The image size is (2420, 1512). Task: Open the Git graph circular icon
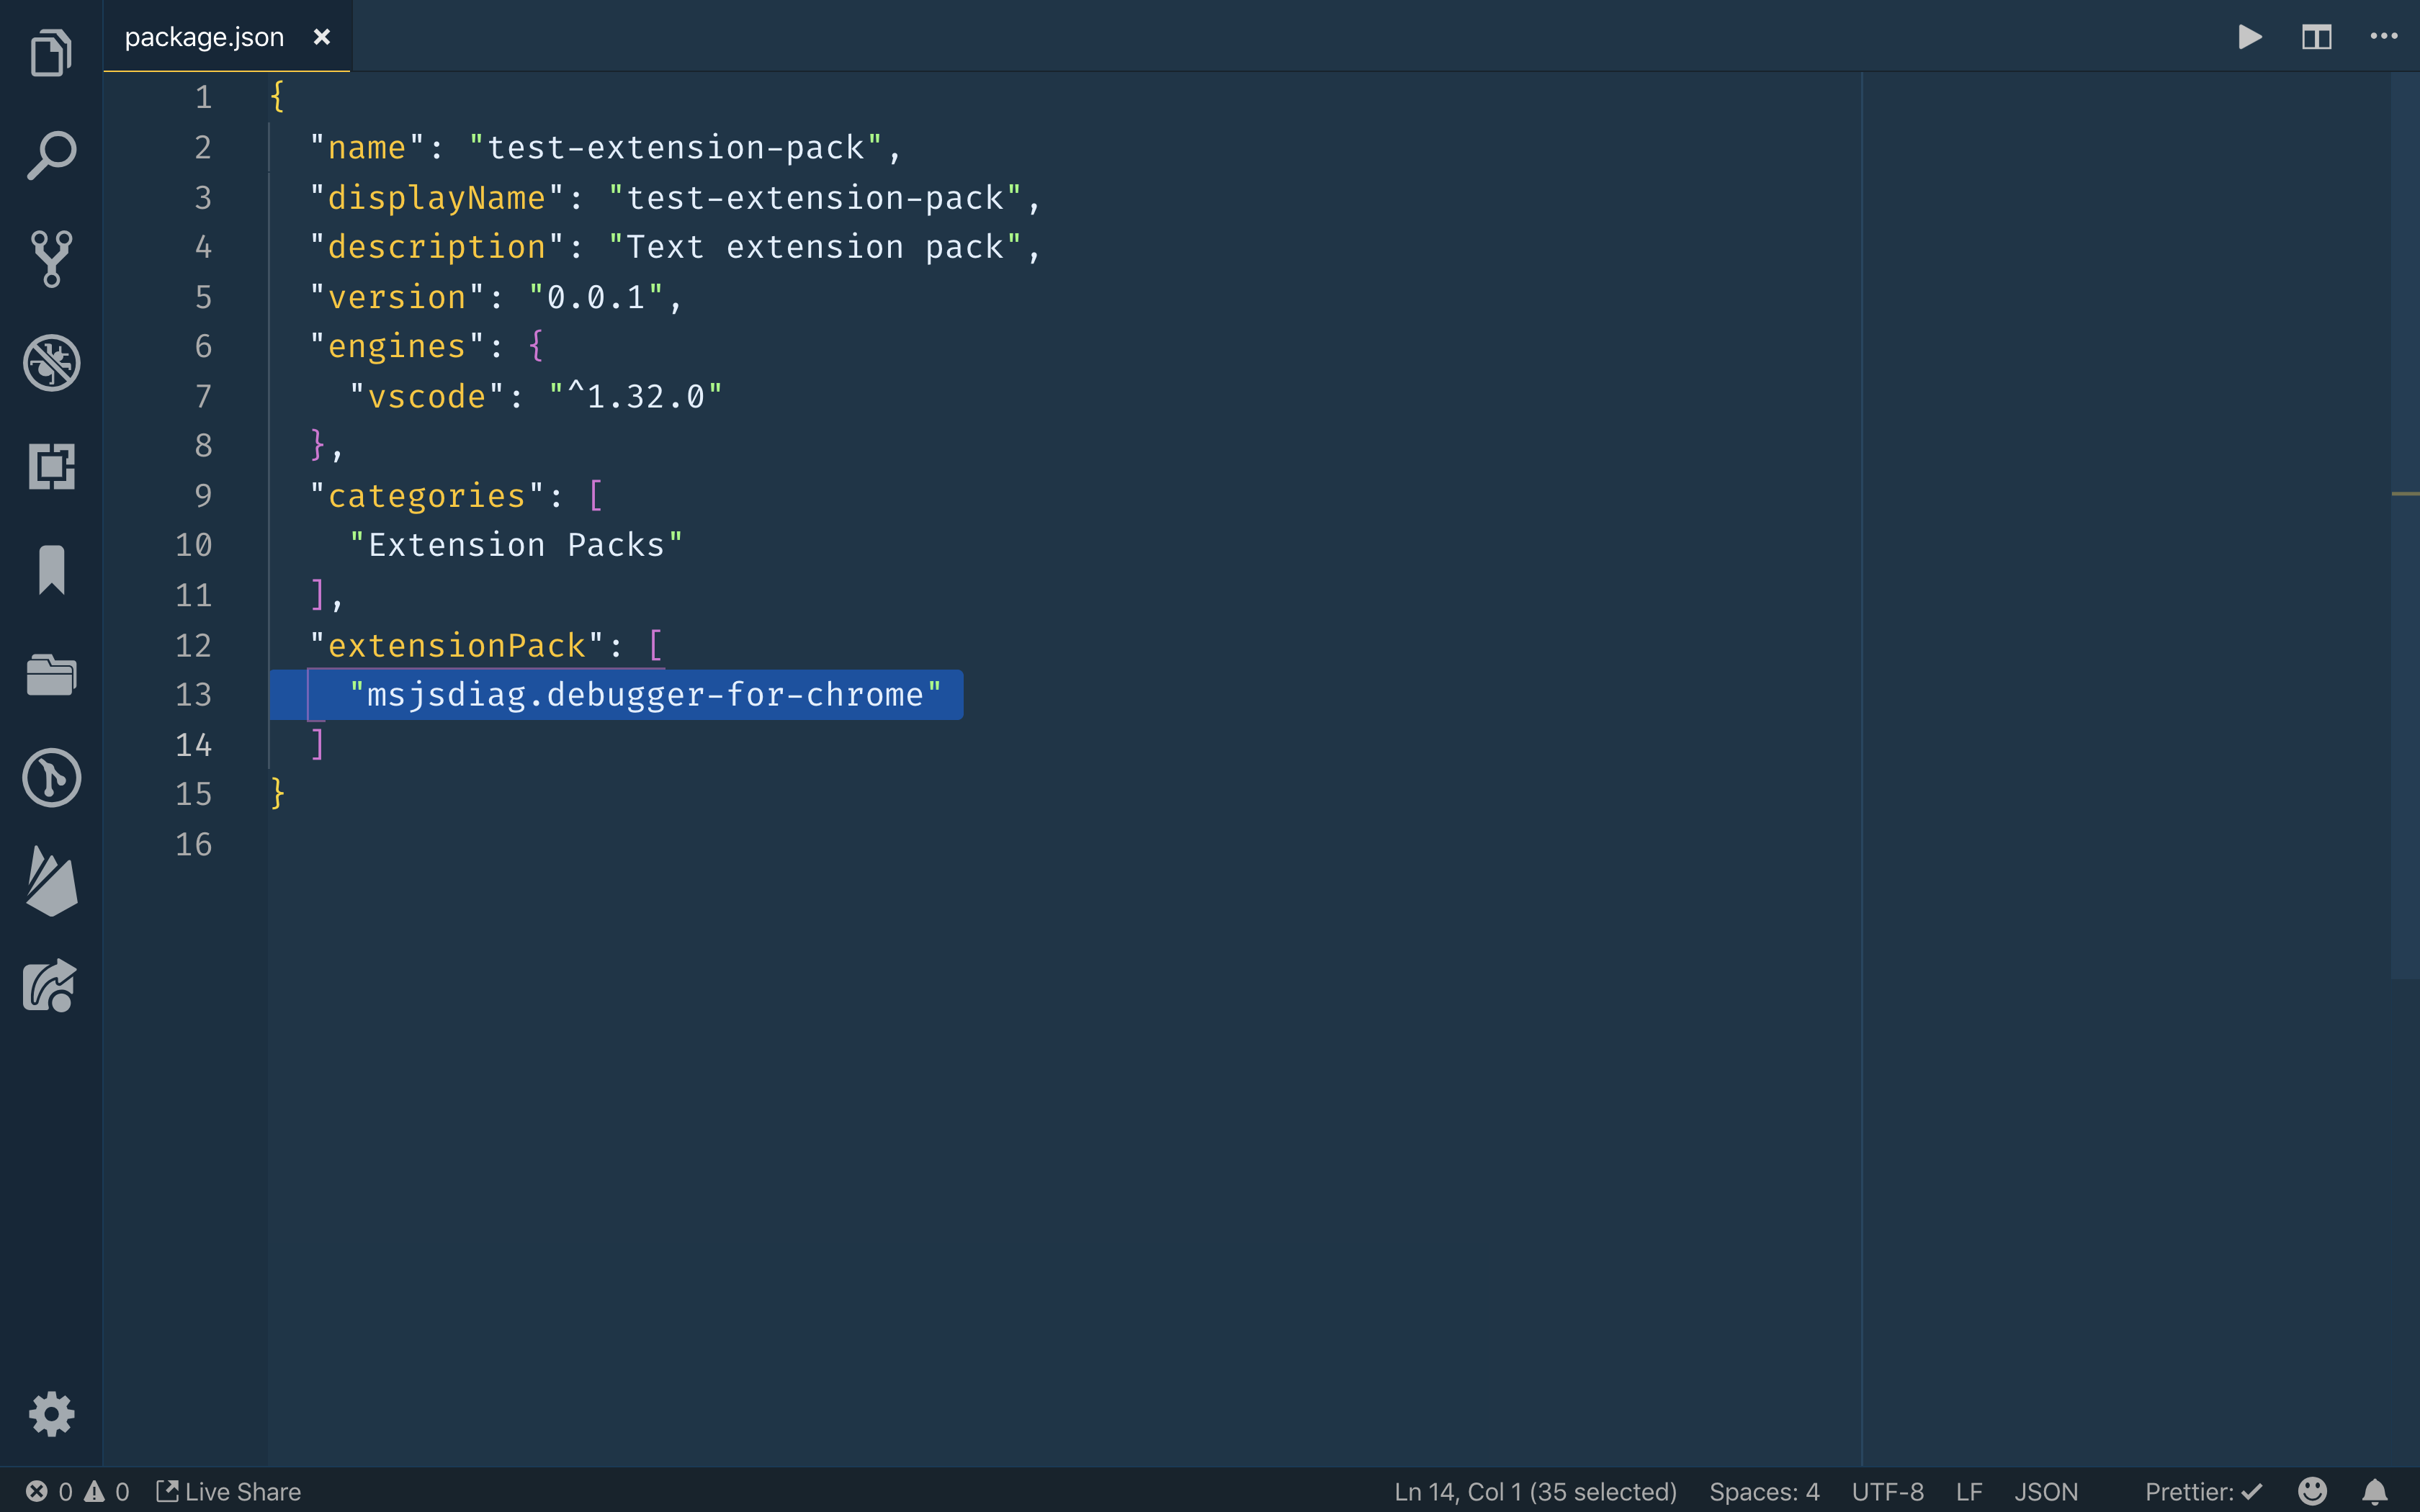(51, 778)
